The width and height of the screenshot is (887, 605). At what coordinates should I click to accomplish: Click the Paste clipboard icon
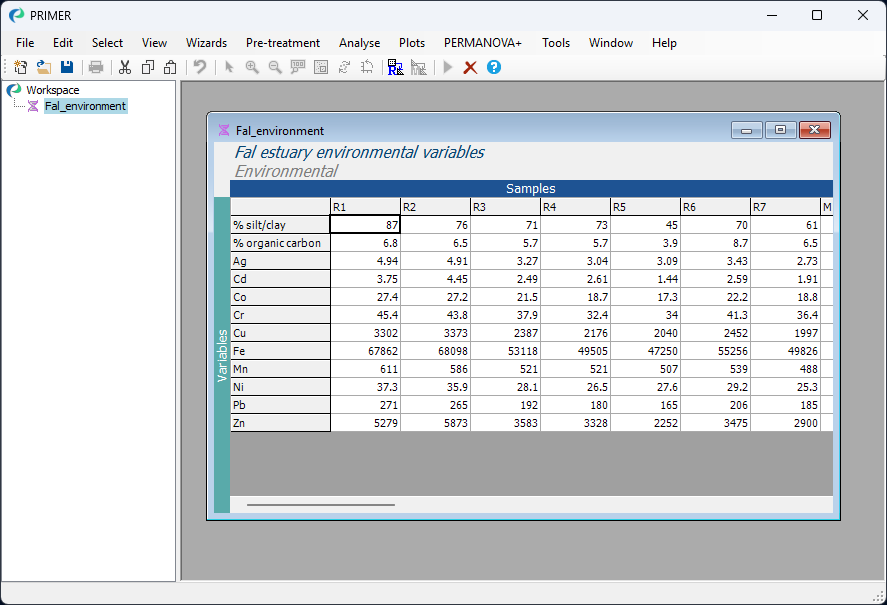click(x=170, y=67)
